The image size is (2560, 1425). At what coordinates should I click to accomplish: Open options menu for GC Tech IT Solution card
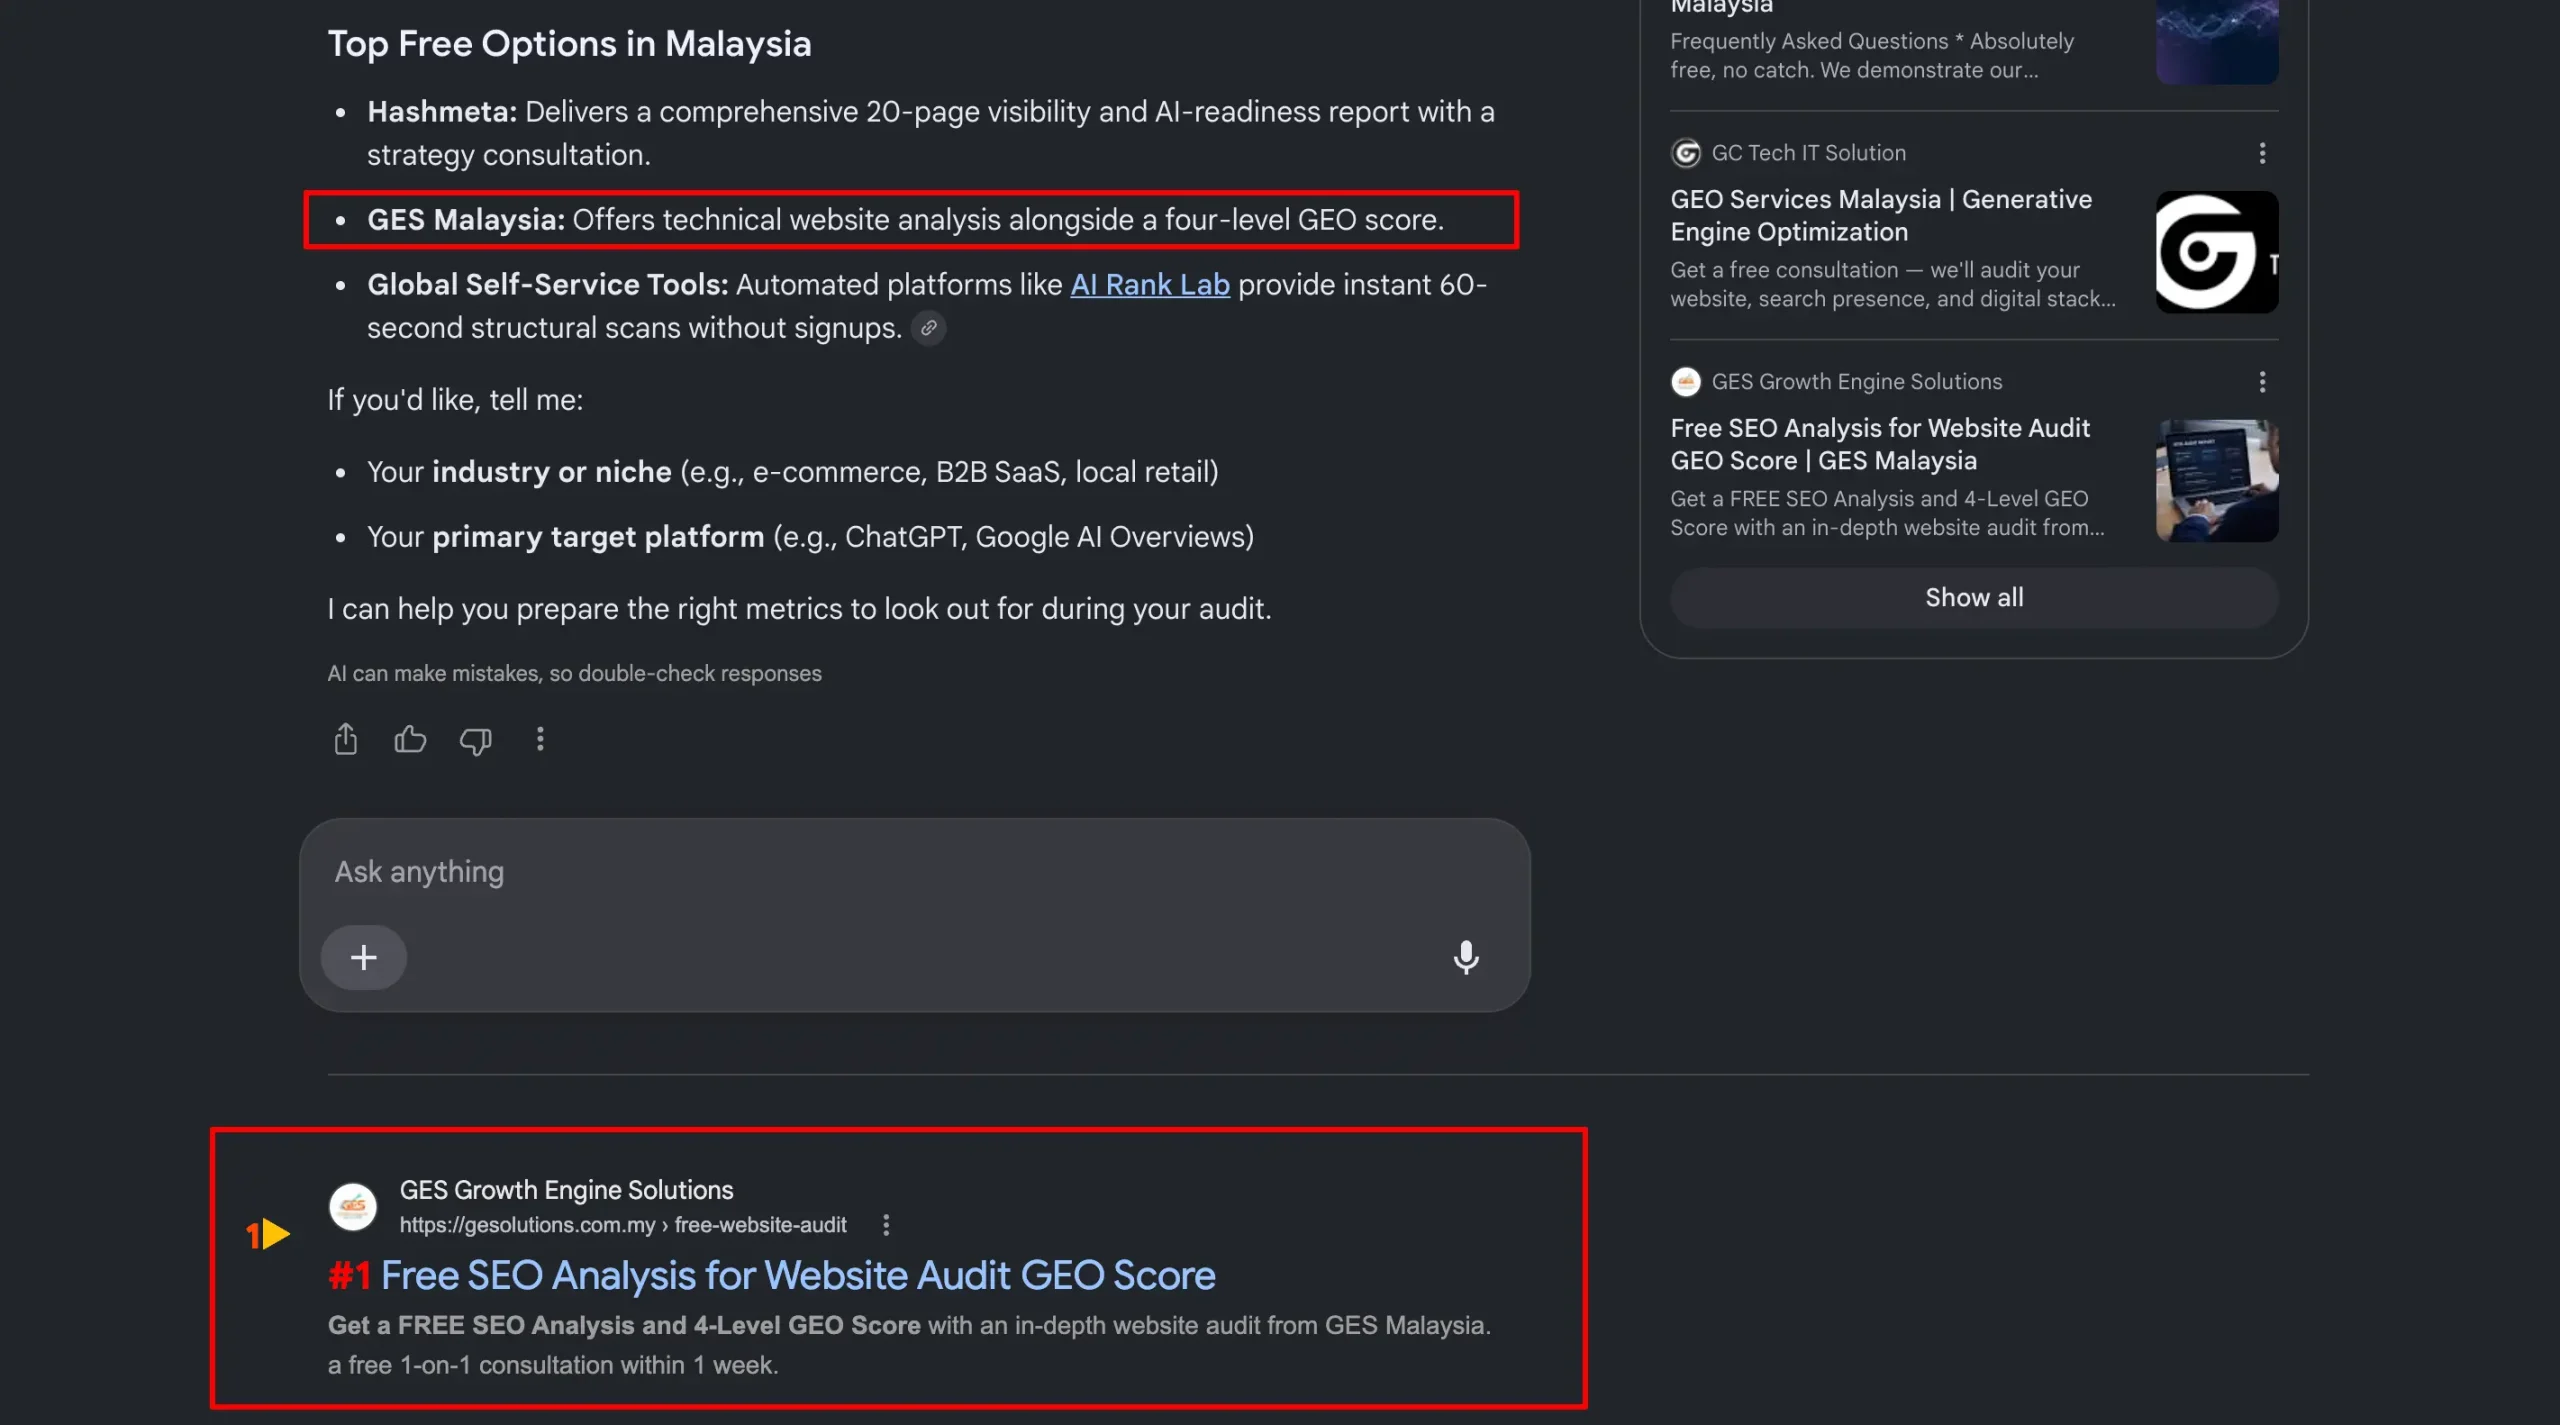2262,153
